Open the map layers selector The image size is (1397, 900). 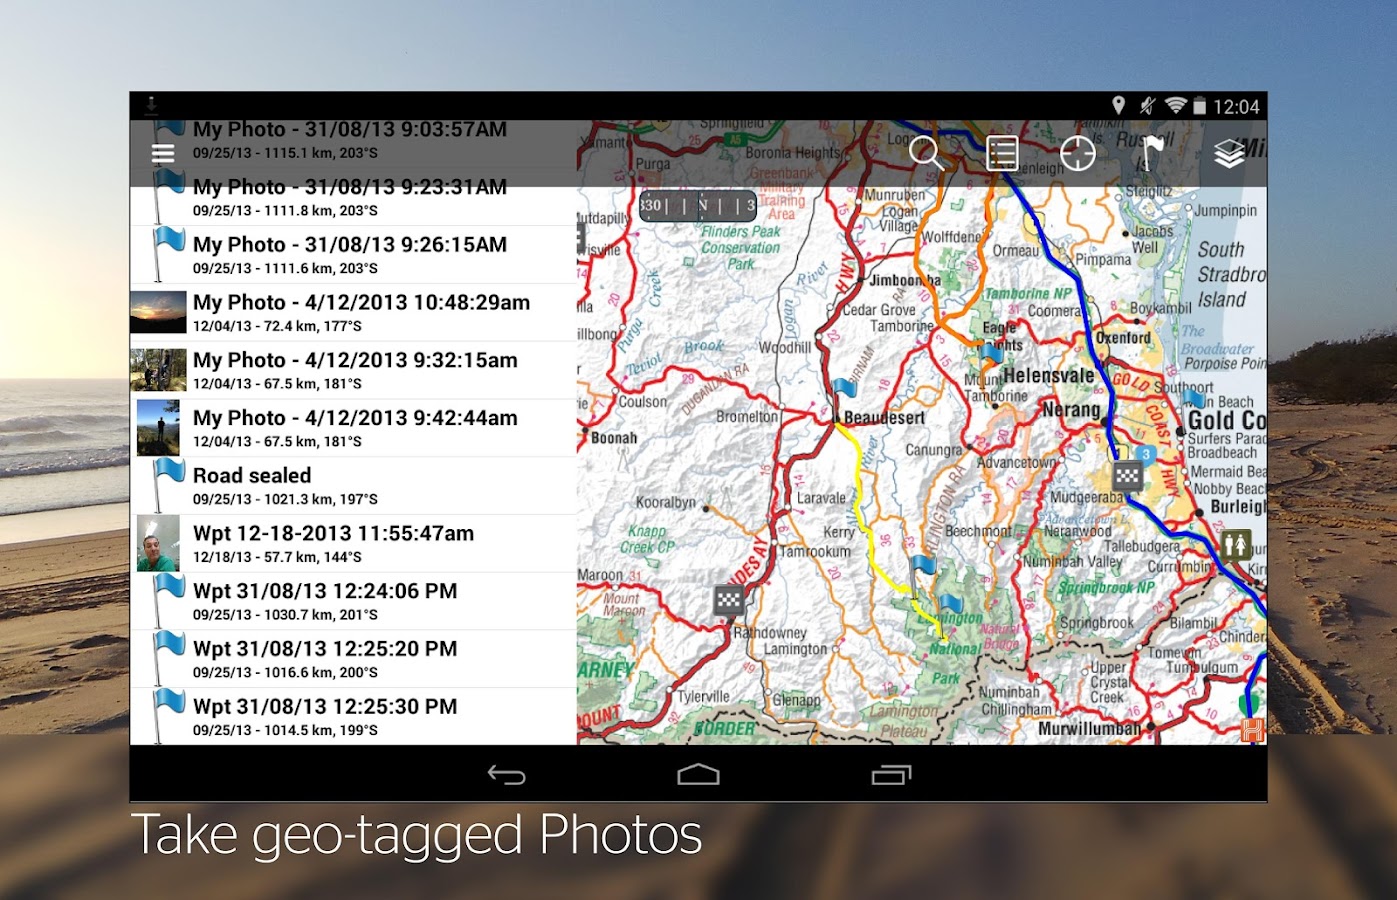click(1228, 153)
